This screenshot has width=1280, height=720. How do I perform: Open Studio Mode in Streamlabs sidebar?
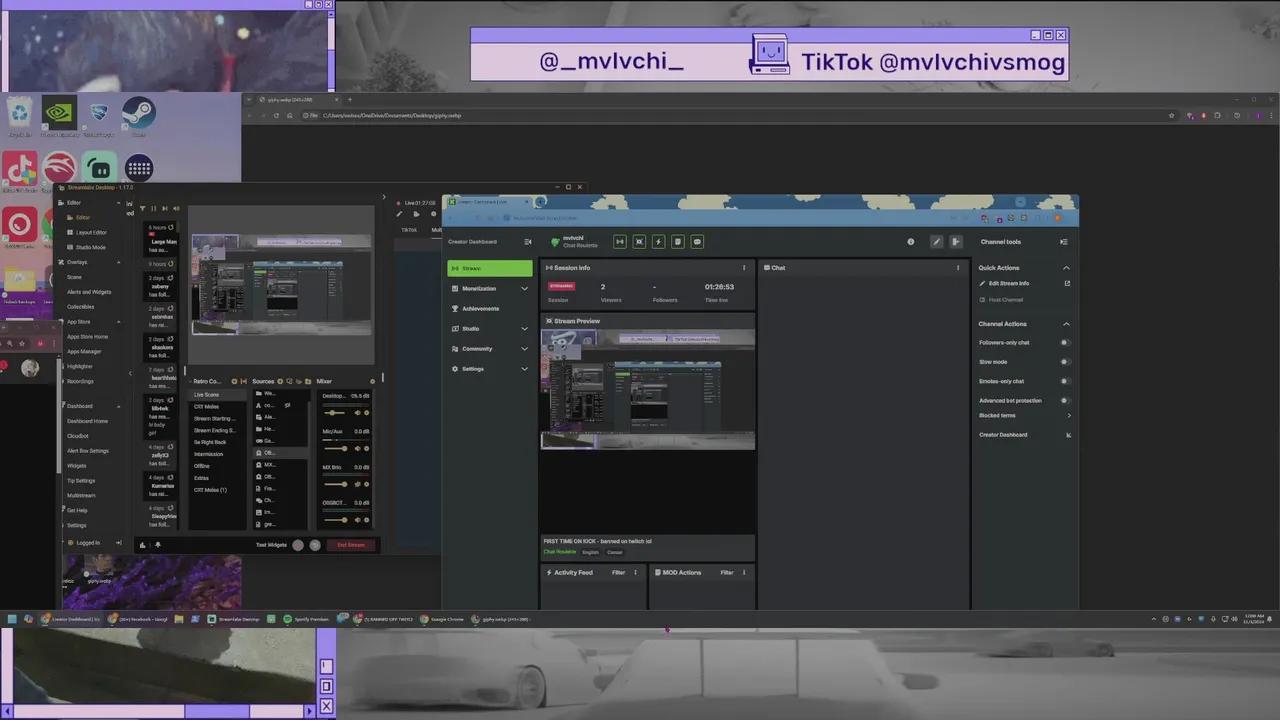pos(90,247)
